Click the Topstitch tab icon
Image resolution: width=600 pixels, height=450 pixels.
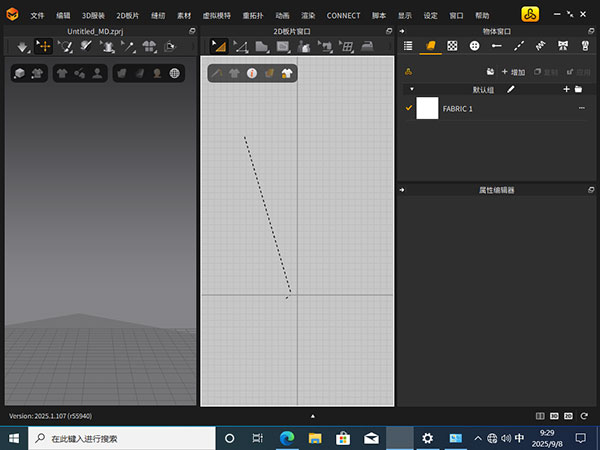coord(518,46)
